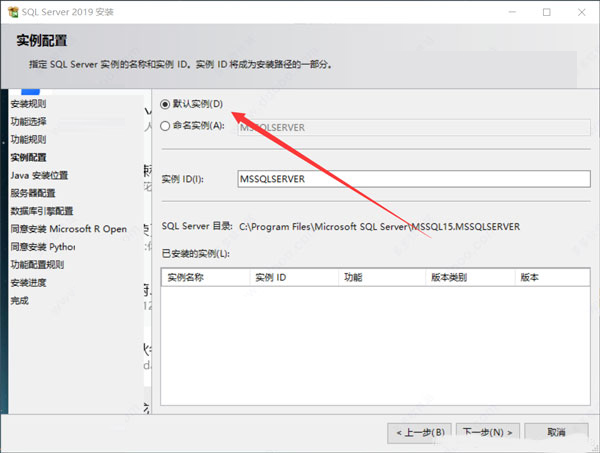Cancel setup with 取消 button
This screenshot has width=600, height=453.
click(x=556, y=433)
